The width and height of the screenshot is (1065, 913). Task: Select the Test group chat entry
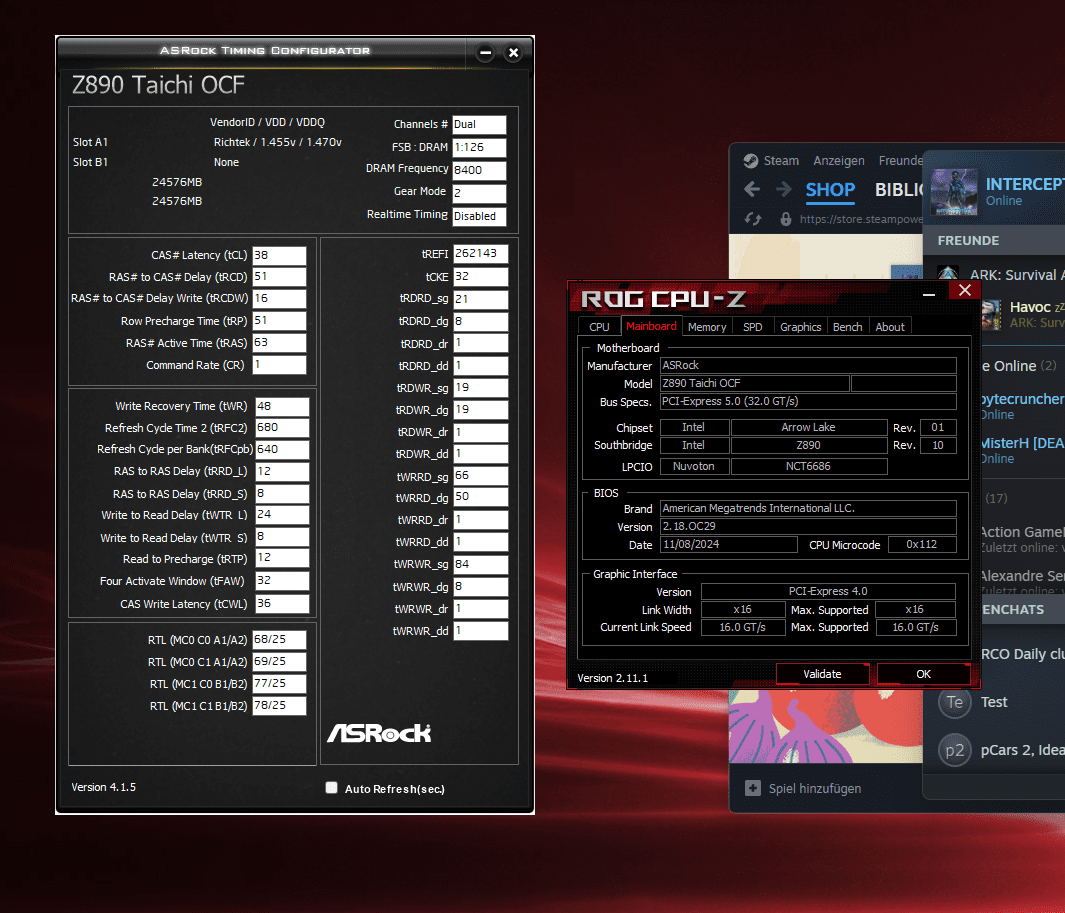coord(994,702)
